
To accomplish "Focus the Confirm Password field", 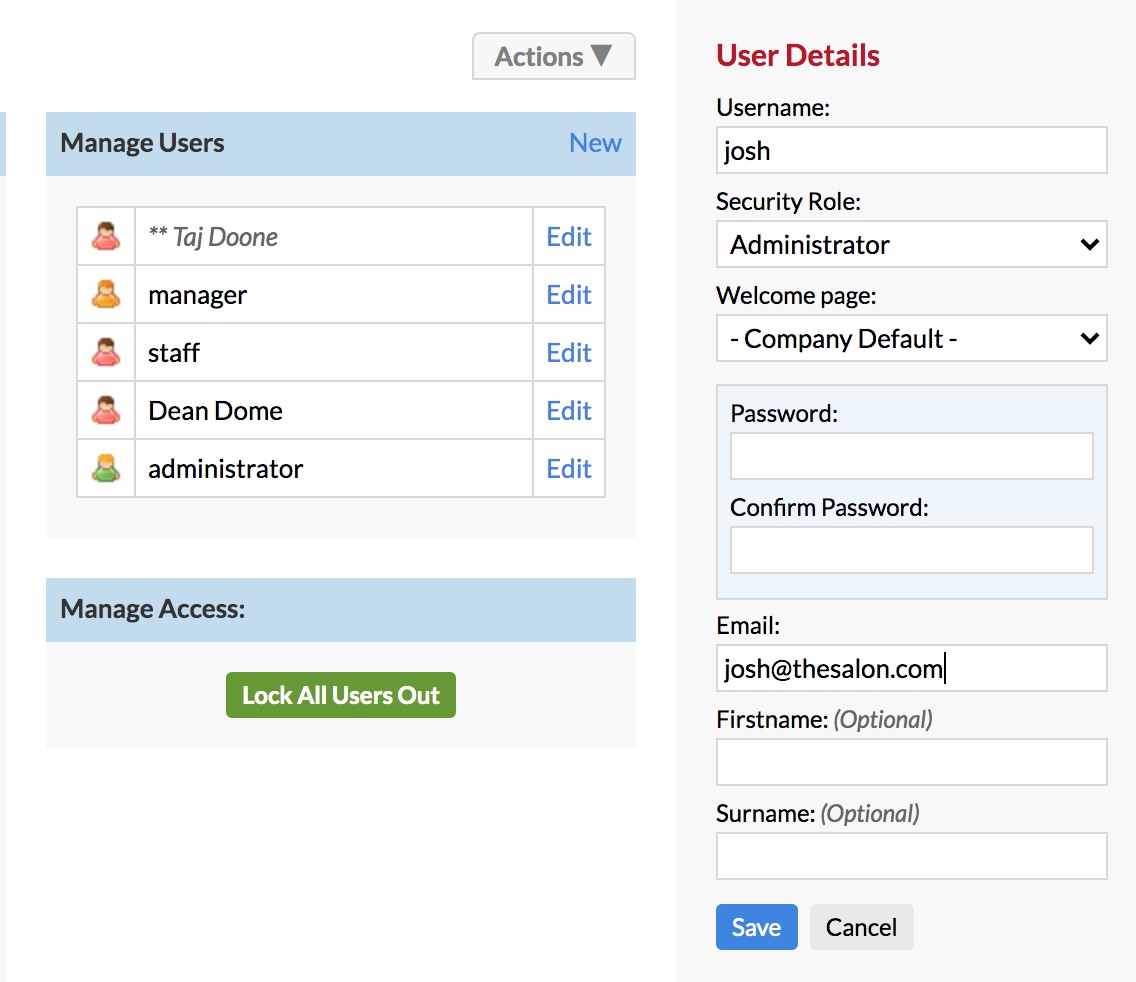I will tap(911, 550).
